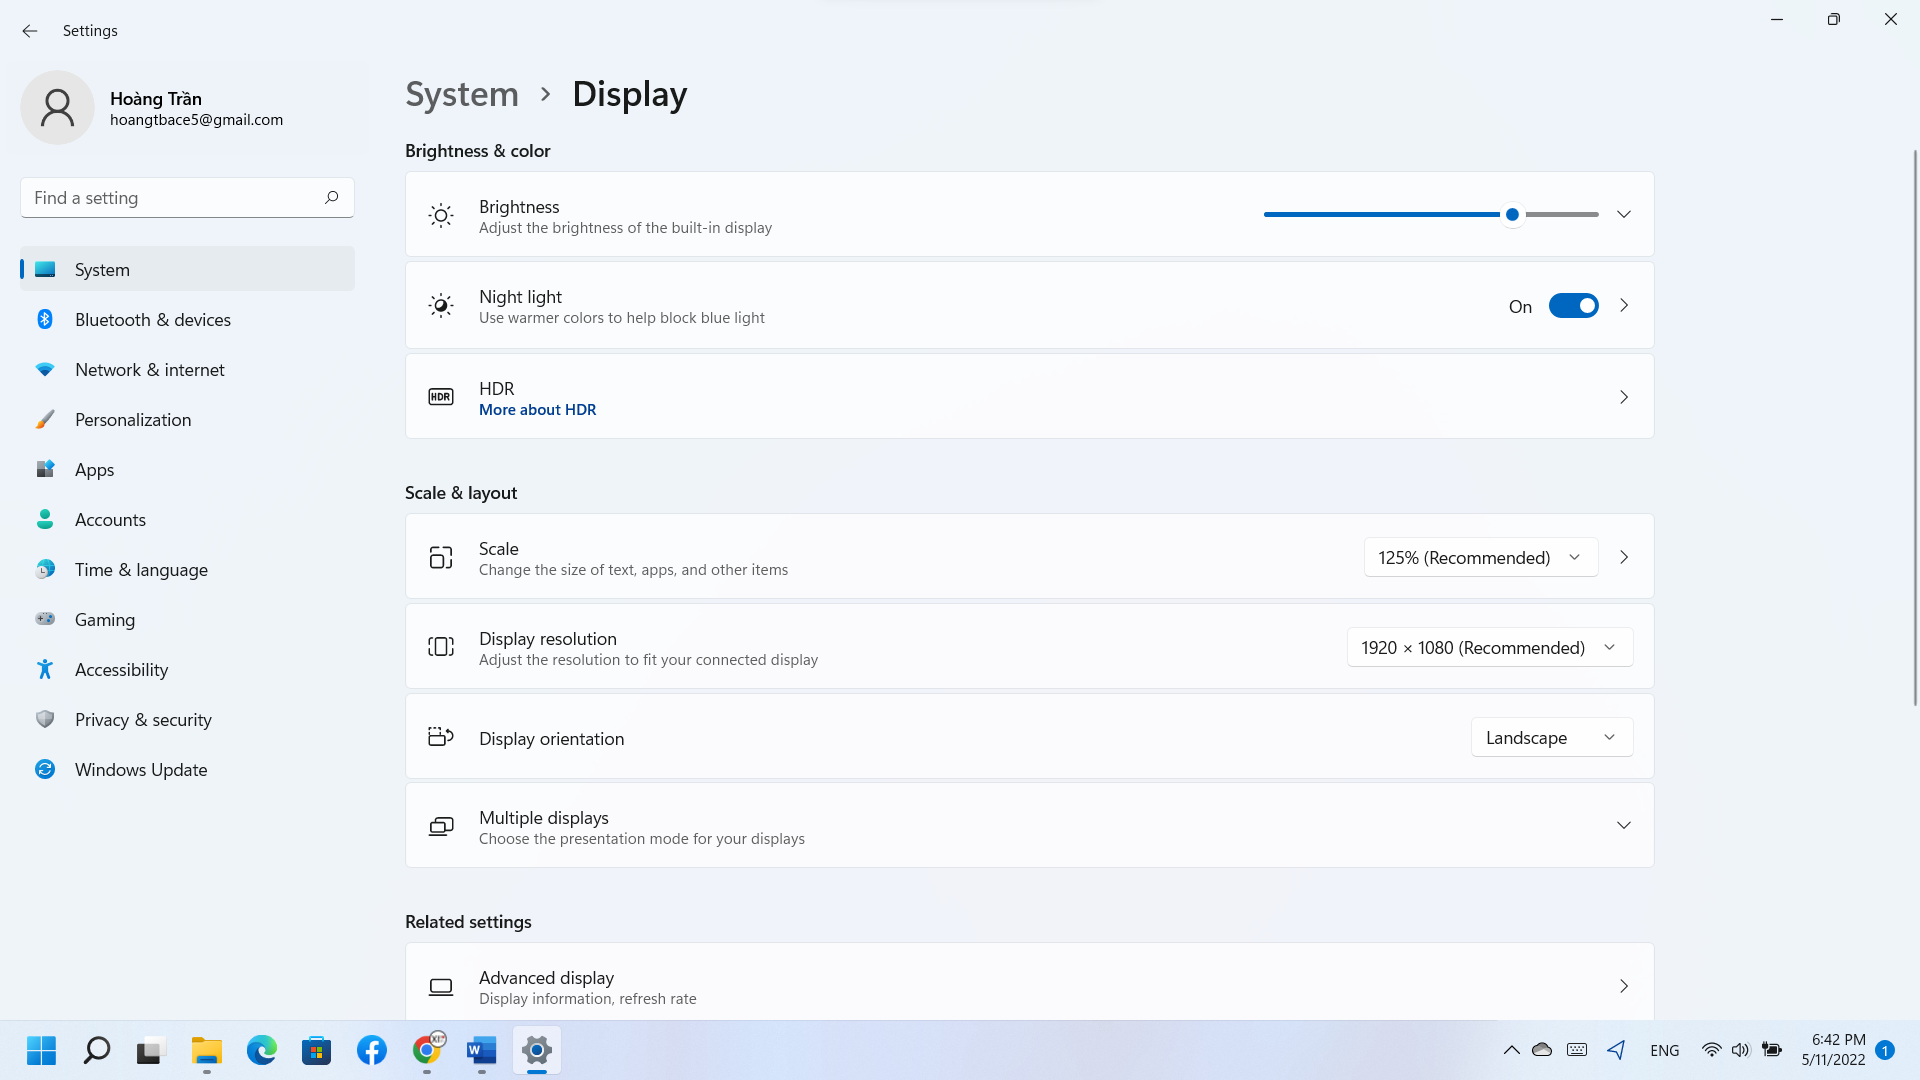Click the Personalization paintbrush icon
The image size is (1920, 1080).
tap(45, 419)
